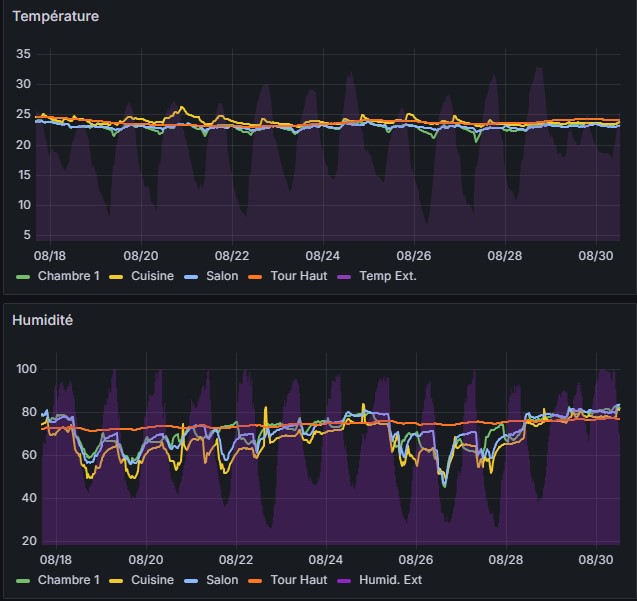Open the Humidité panel title menu

44,321
